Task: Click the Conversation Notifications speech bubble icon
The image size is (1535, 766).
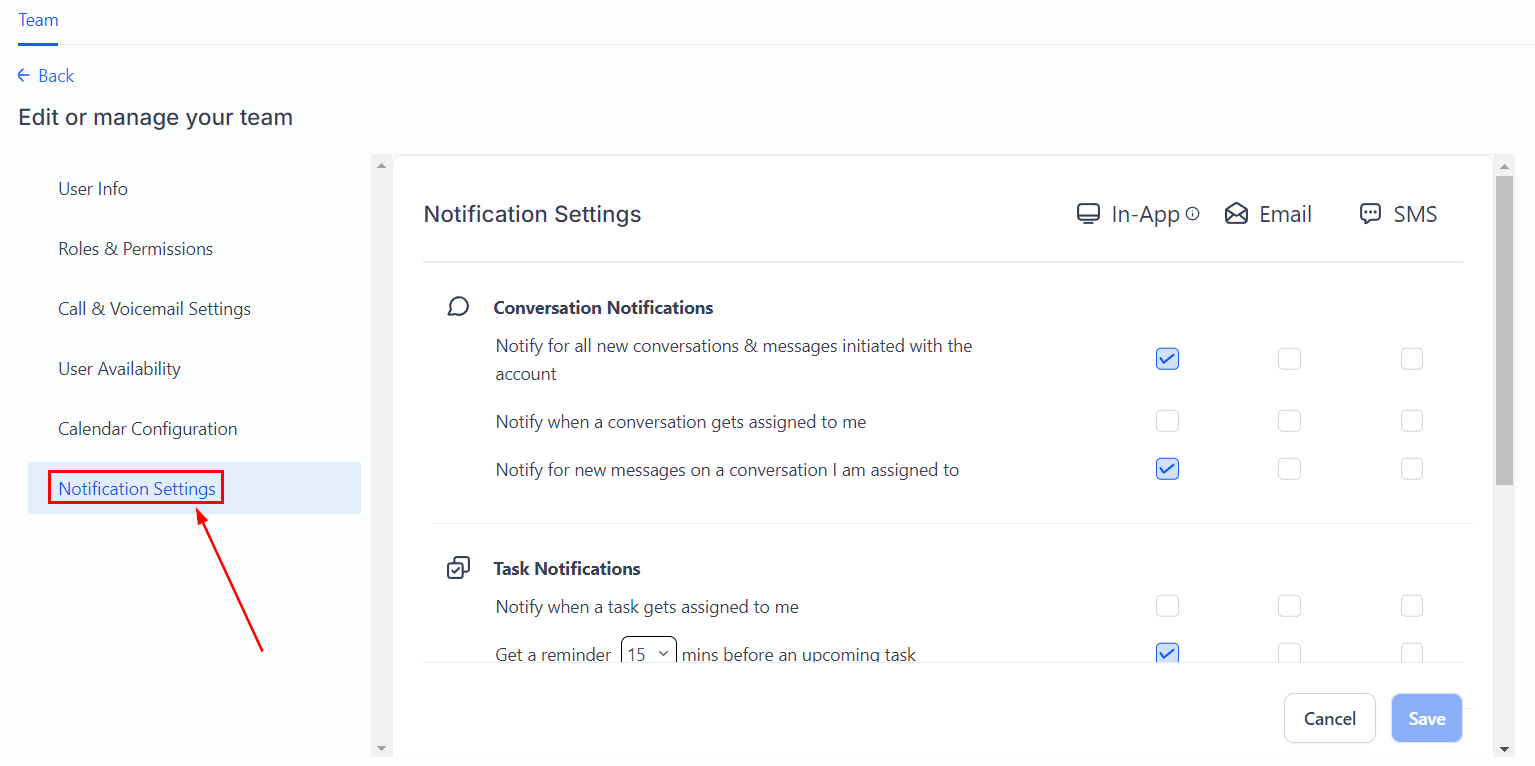Action: (x=458, y=307)
